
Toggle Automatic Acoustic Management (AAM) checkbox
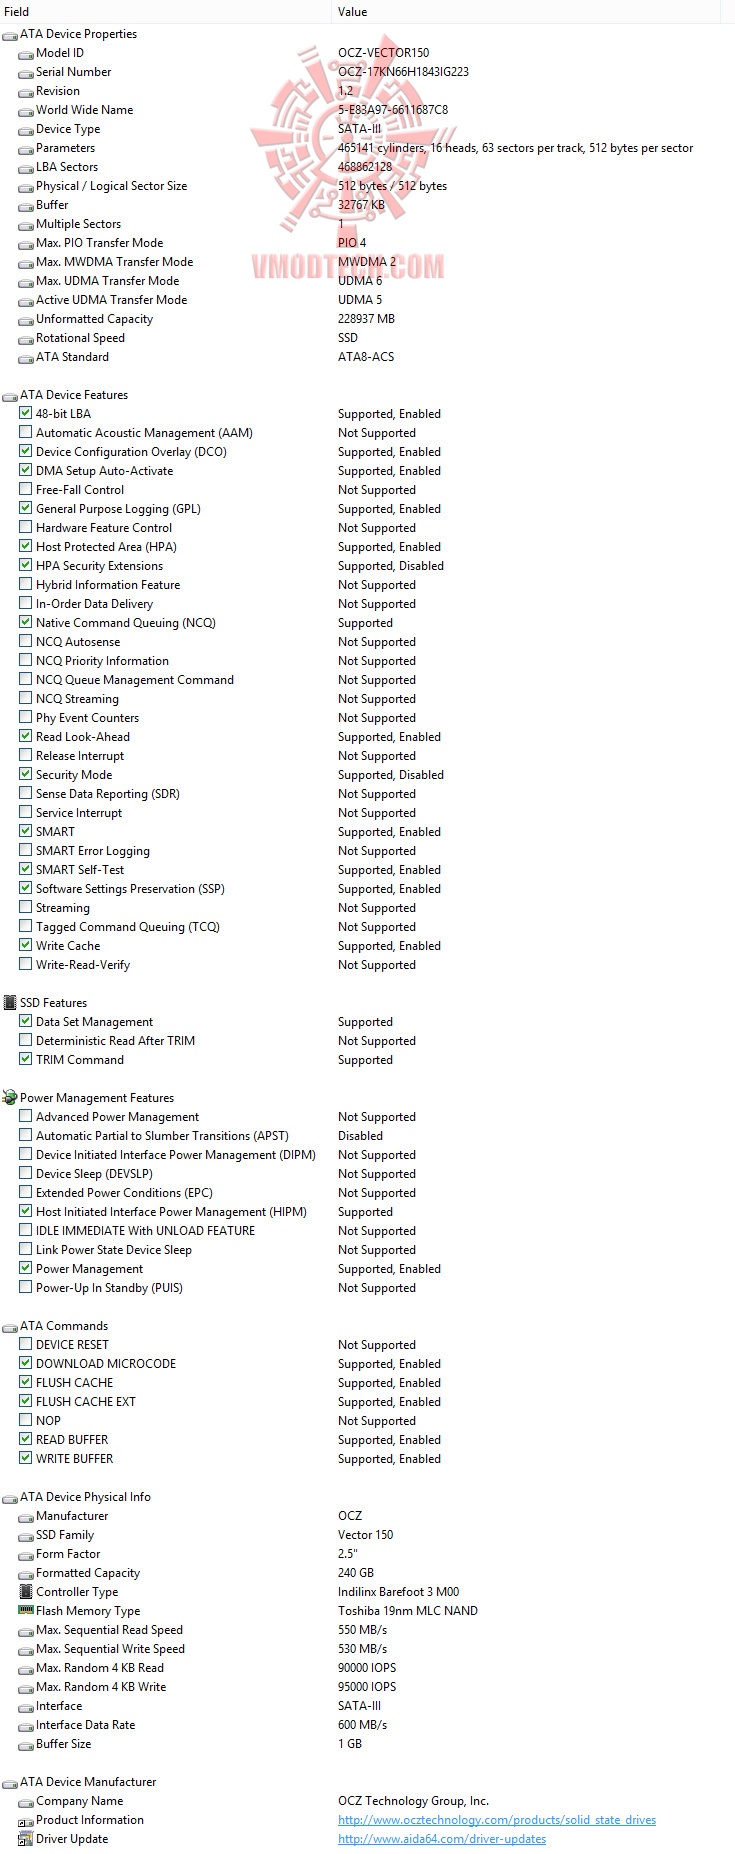(26, 432)
